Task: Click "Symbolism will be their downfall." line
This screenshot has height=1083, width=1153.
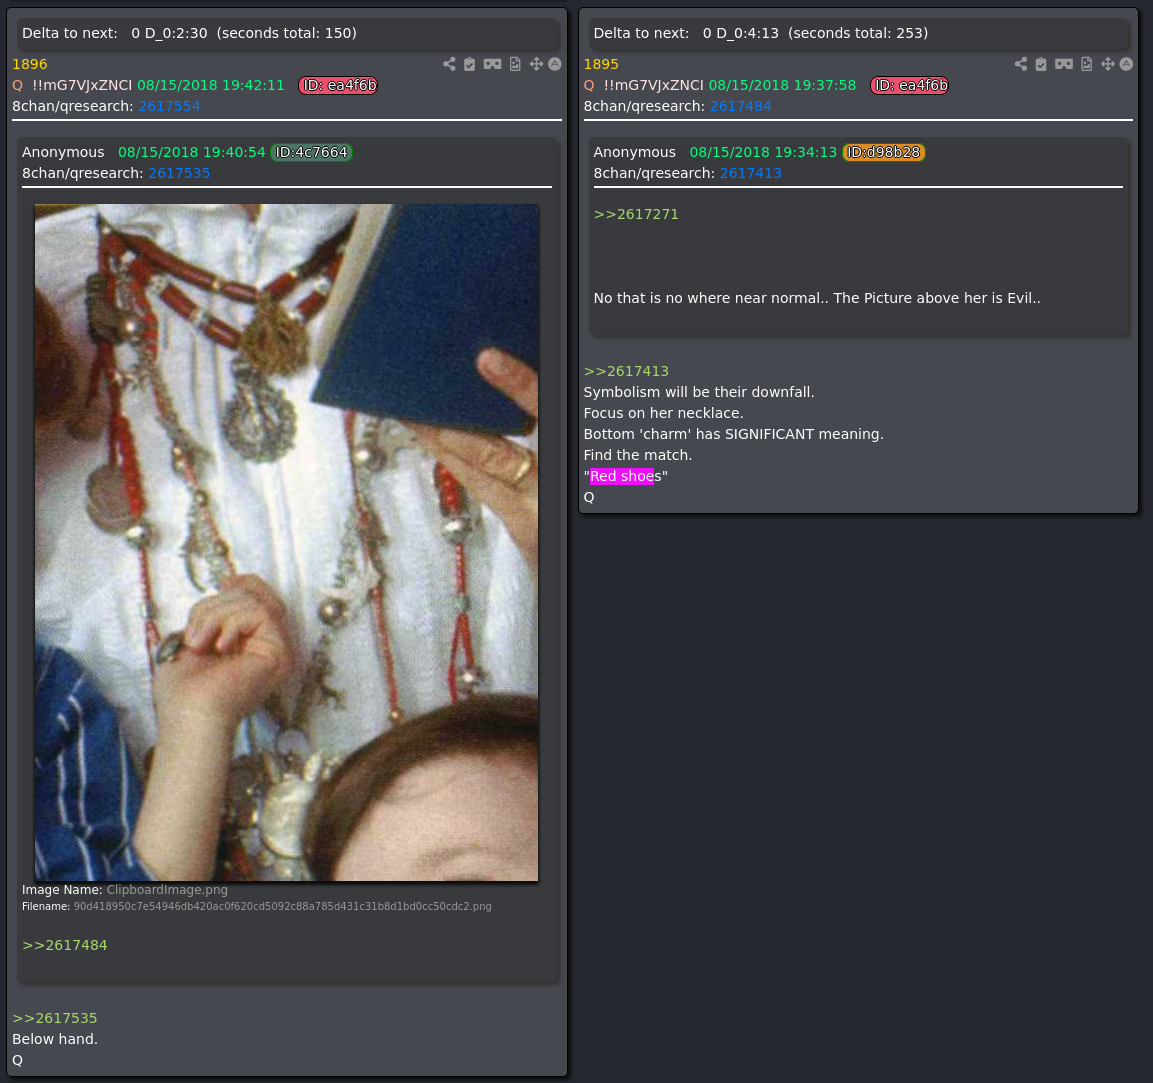Action: click(x=699, y=392)
